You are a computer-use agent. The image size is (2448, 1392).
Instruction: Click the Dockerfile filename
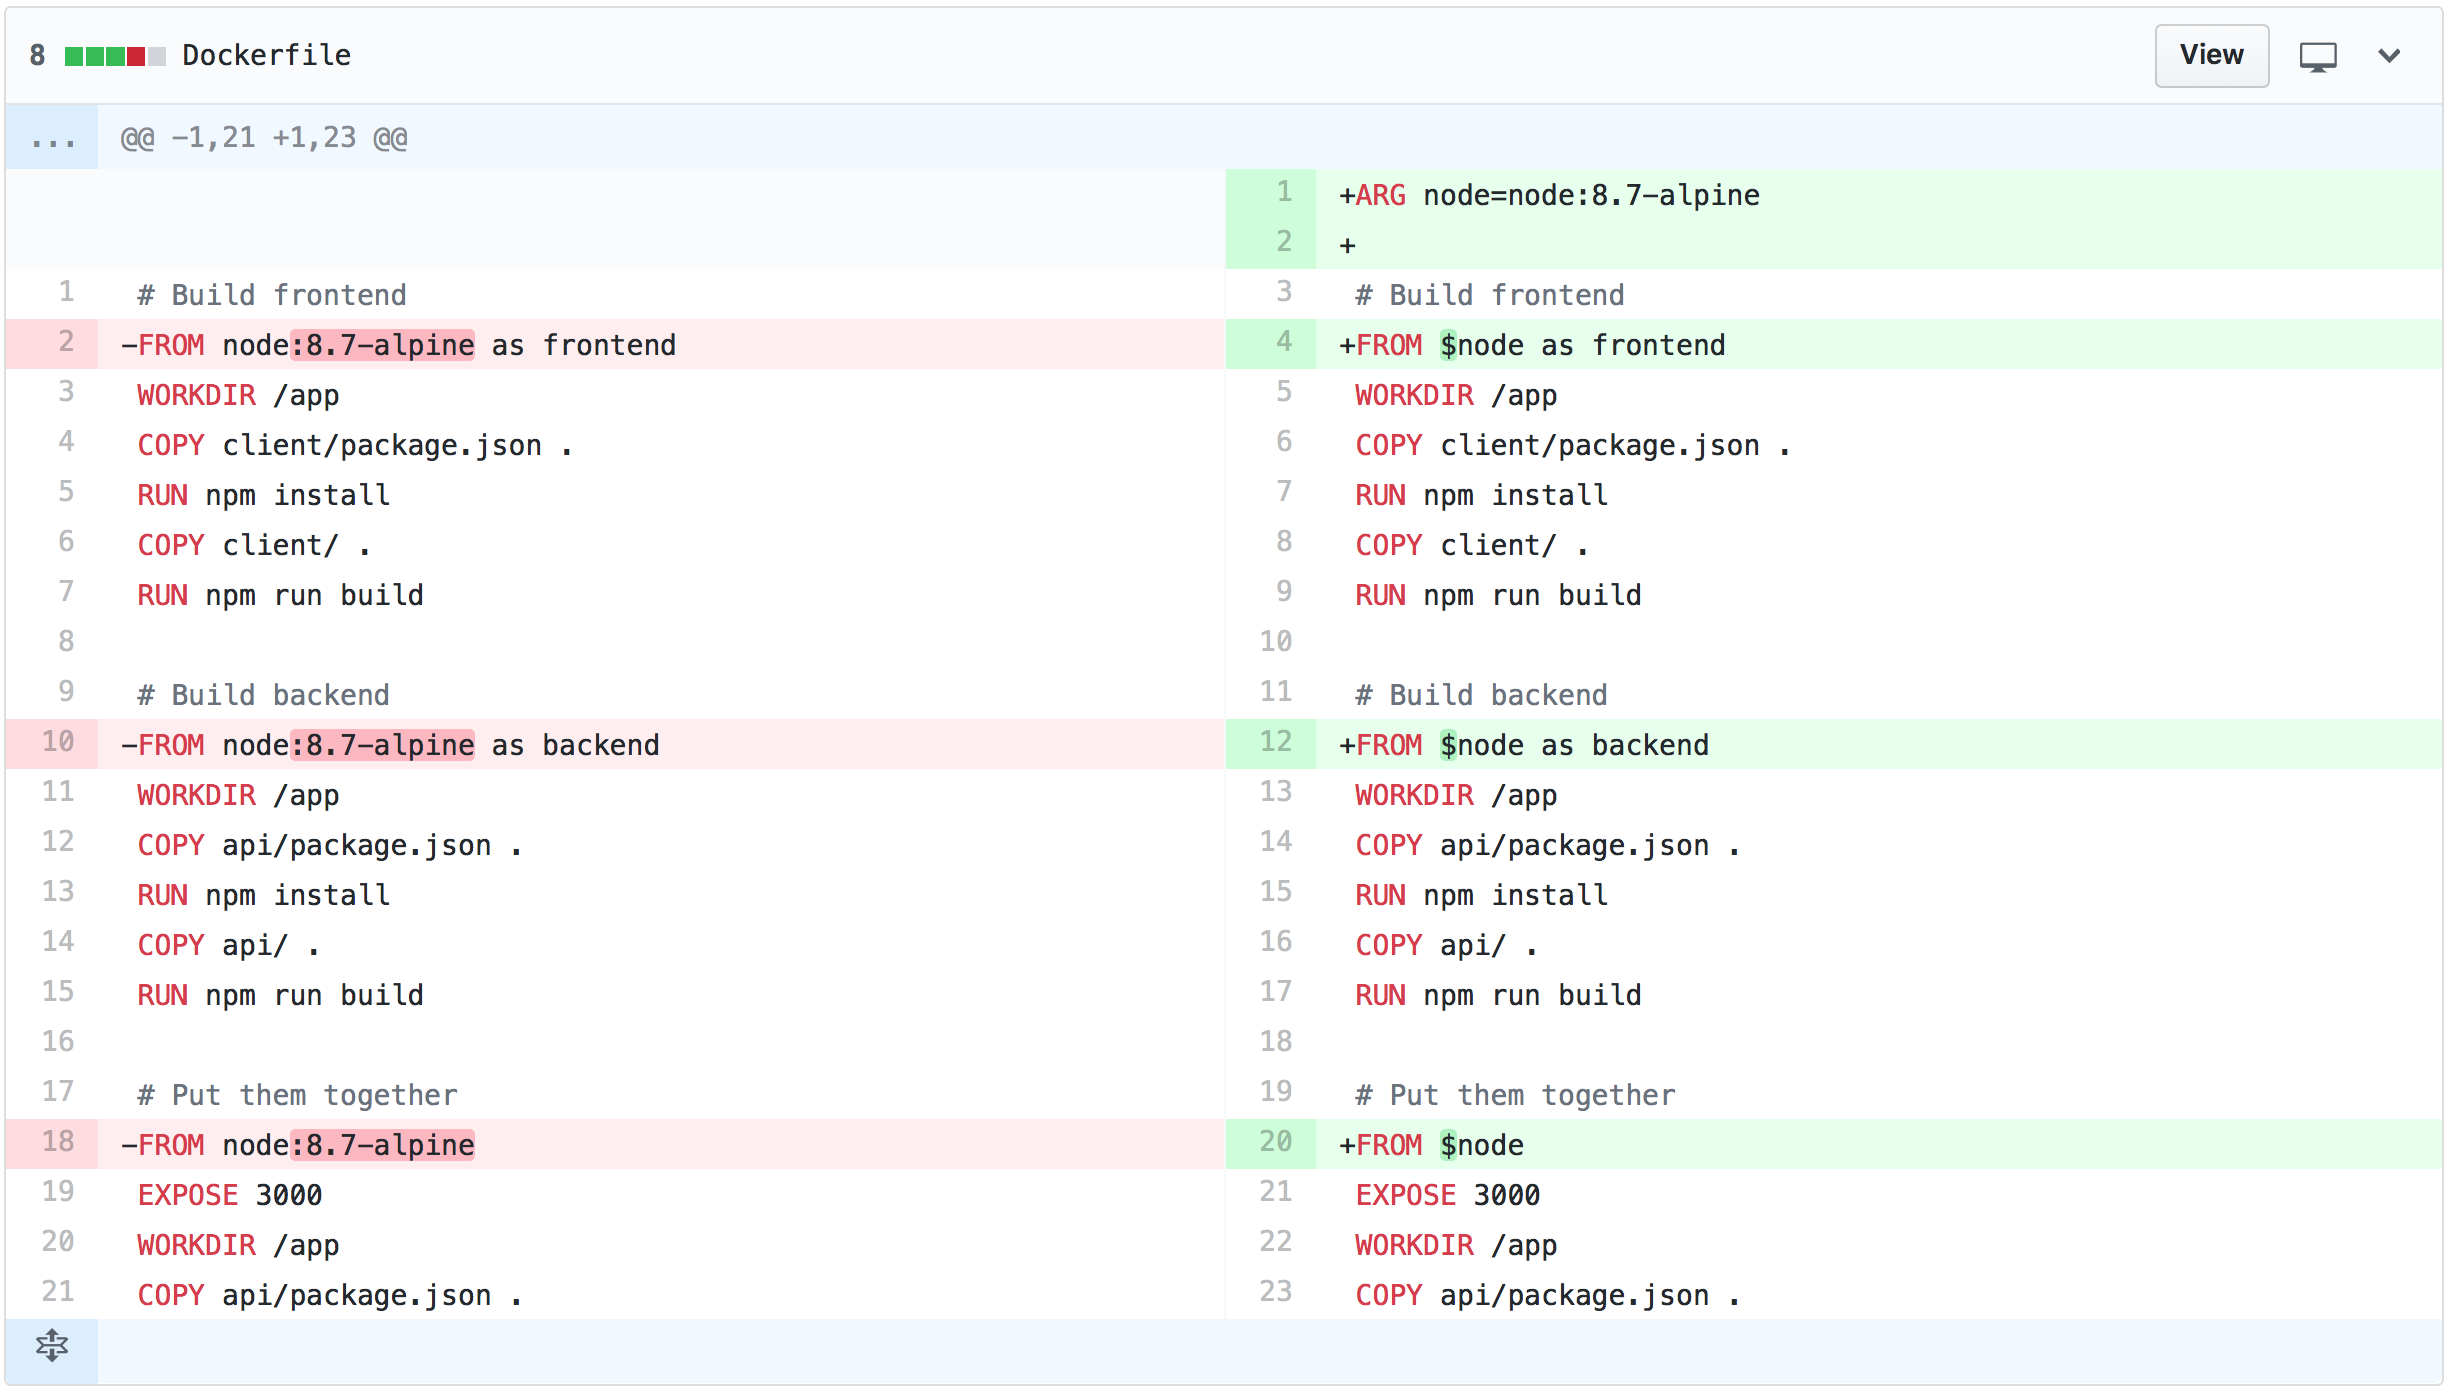pyautogui.click(x=266, y=55)
